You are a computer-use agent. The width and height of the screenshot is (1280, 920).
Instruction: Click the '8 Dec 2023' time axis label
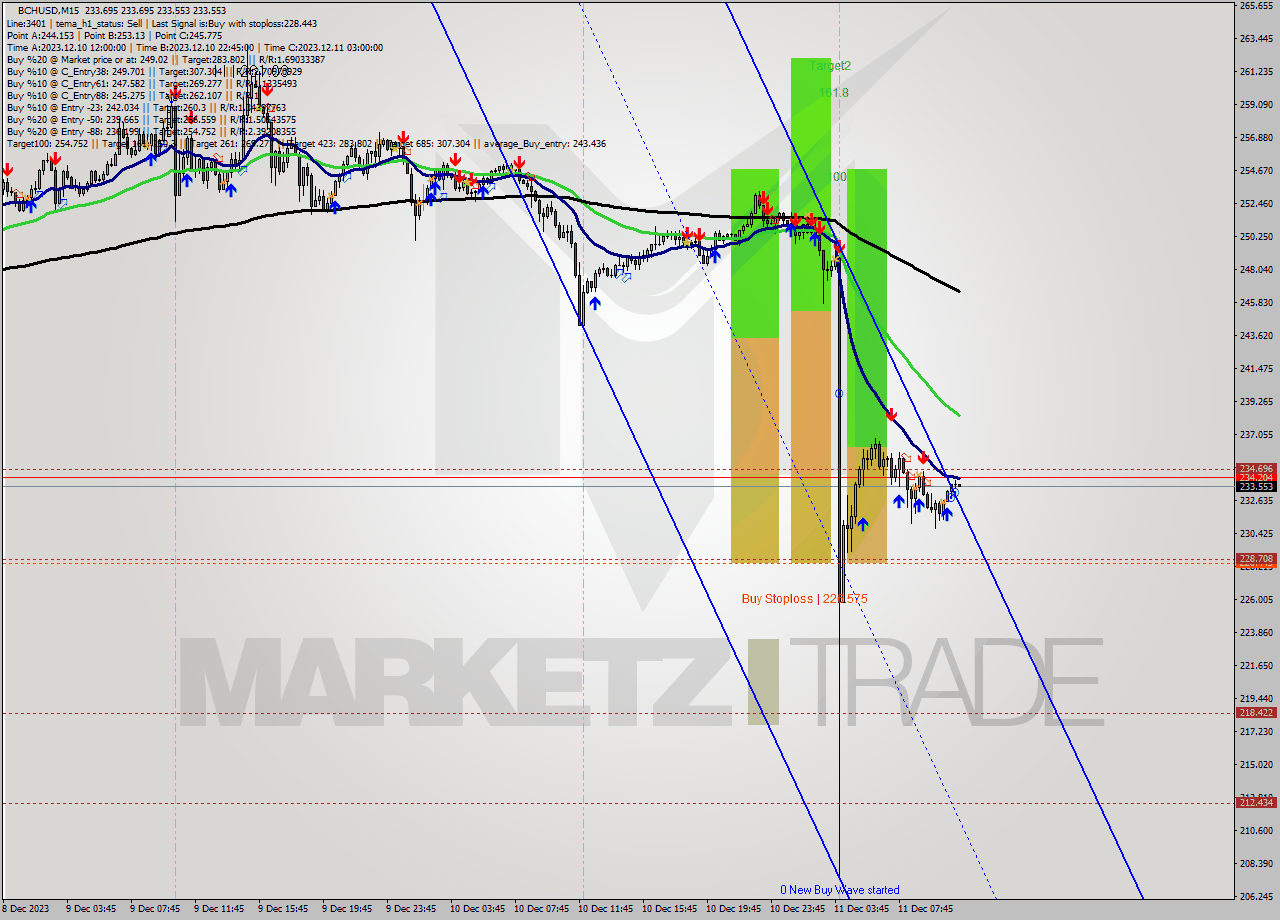pos(26,909)
